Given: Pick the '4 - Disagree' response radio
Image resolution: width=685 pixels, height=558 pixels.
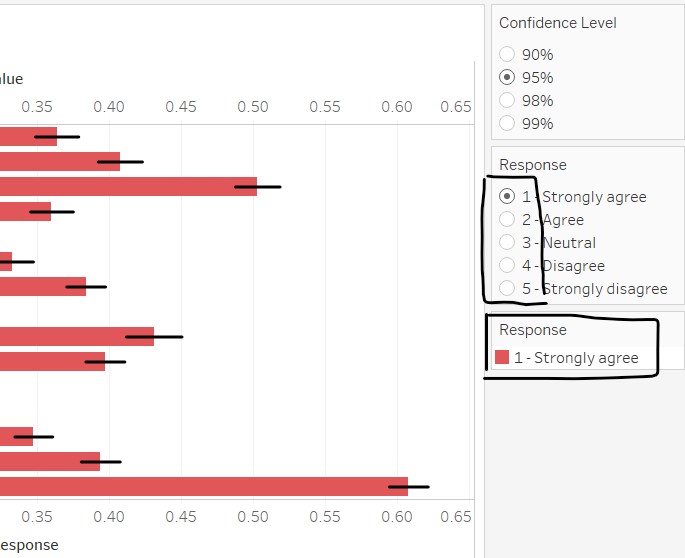Looking at the screenshot, I should click(x=507, y=265).
